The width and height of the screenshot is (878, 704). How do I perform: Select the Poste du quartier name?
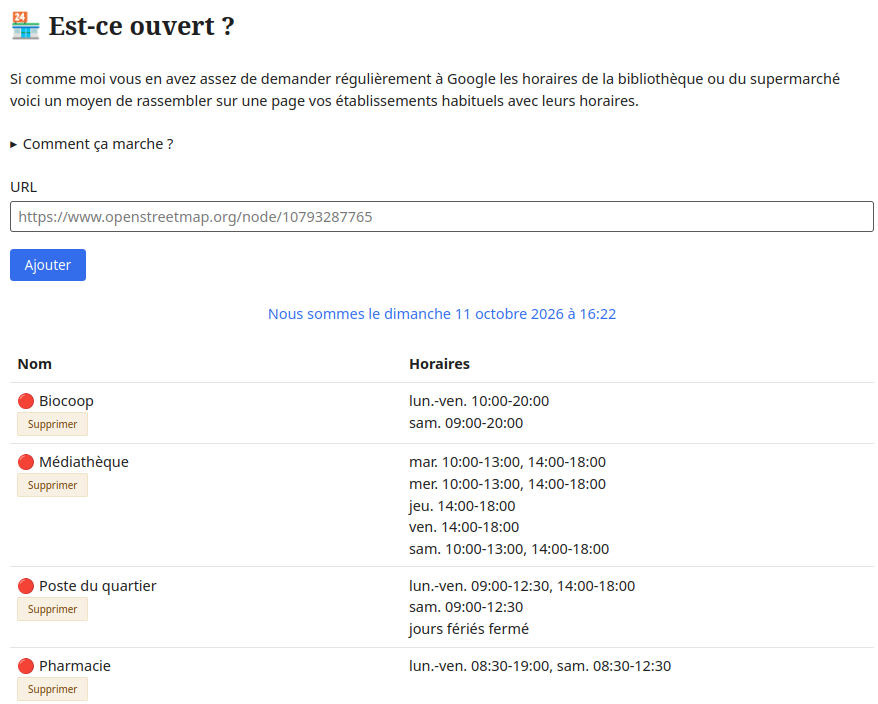pyautogui.click(x=97, y=586)
